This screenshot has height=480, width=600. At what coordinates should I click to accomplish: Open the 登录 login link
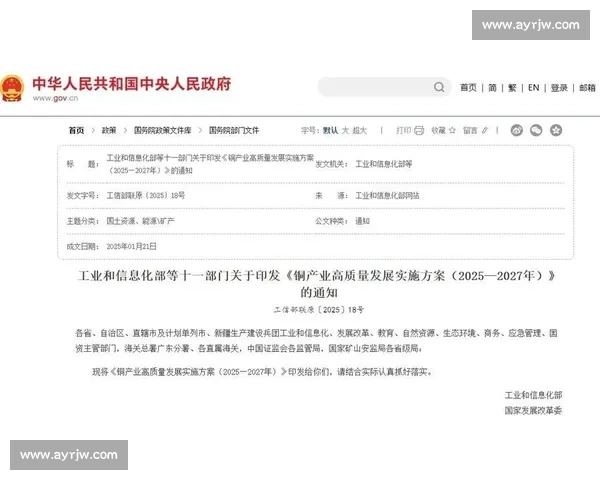(x=559, y=88)
